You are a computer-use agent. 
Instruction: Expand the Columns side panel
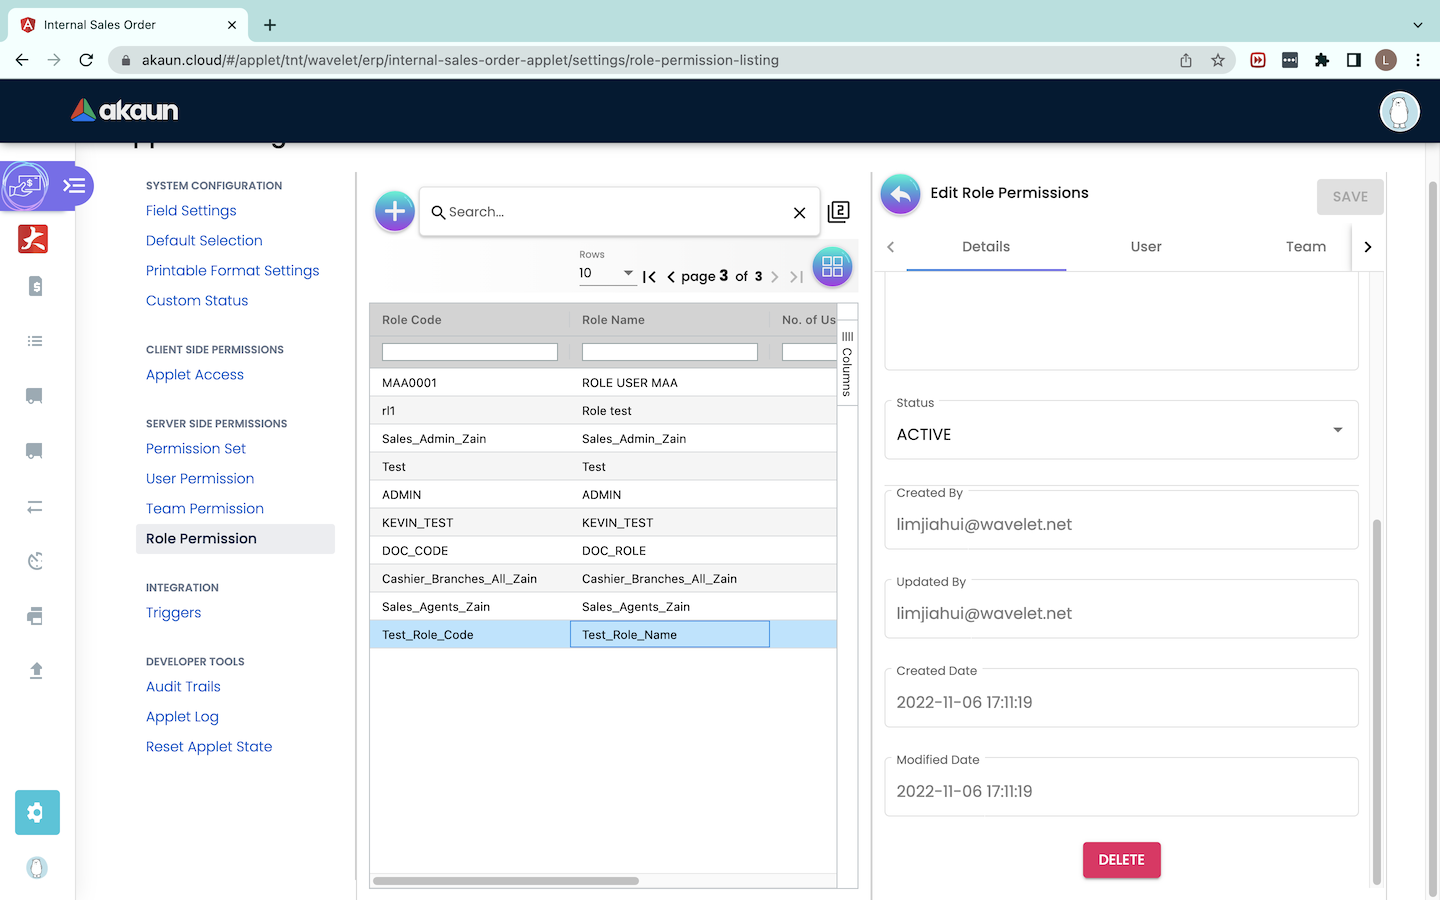pyautogui.click(x=847, y=364)
